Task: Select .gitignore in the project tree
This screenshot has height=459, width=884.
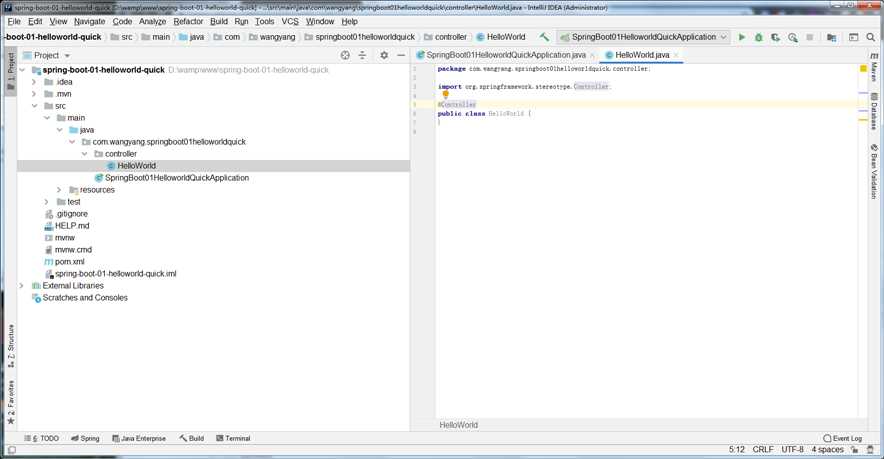Action: coord(72,214)
